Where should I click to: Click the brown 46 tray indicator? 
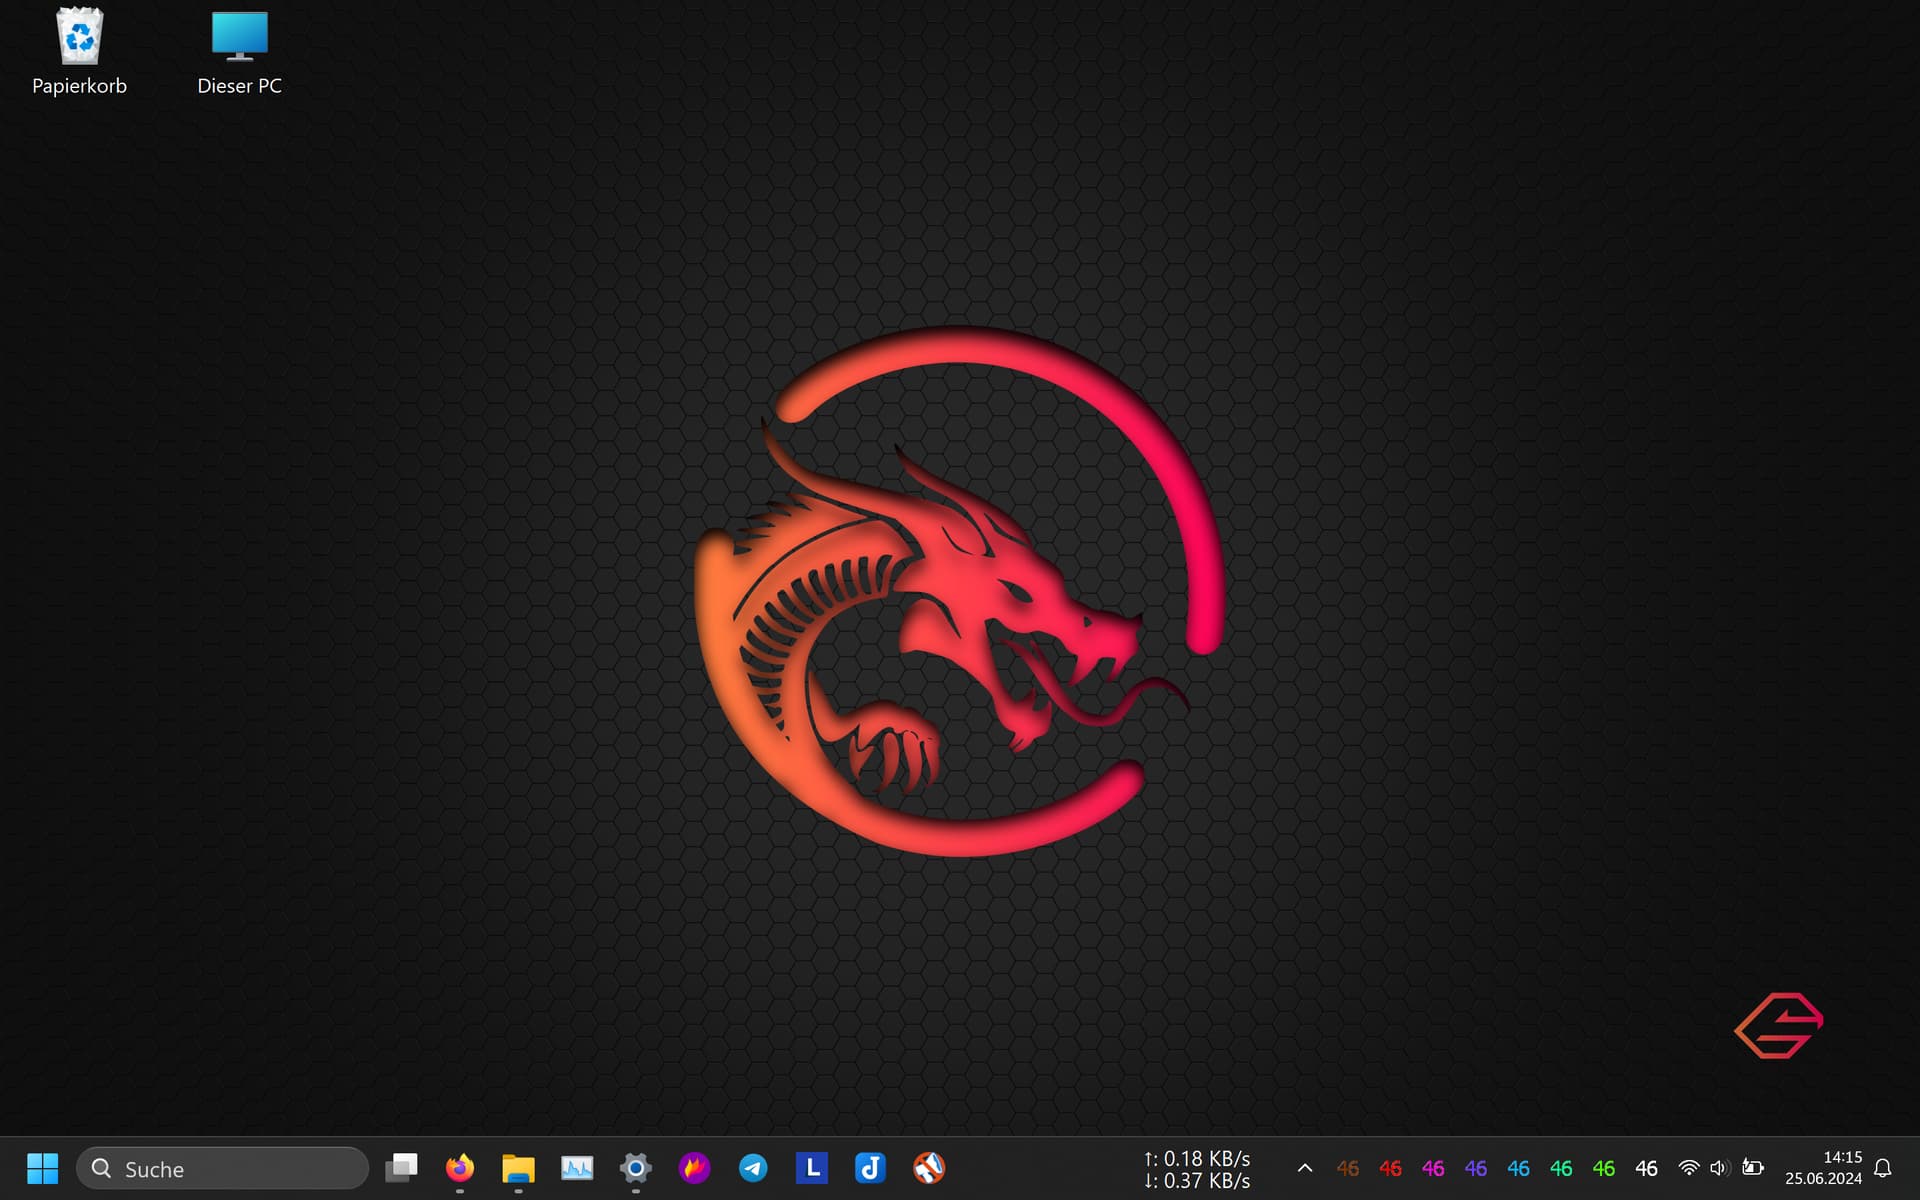(1348, 1168)
